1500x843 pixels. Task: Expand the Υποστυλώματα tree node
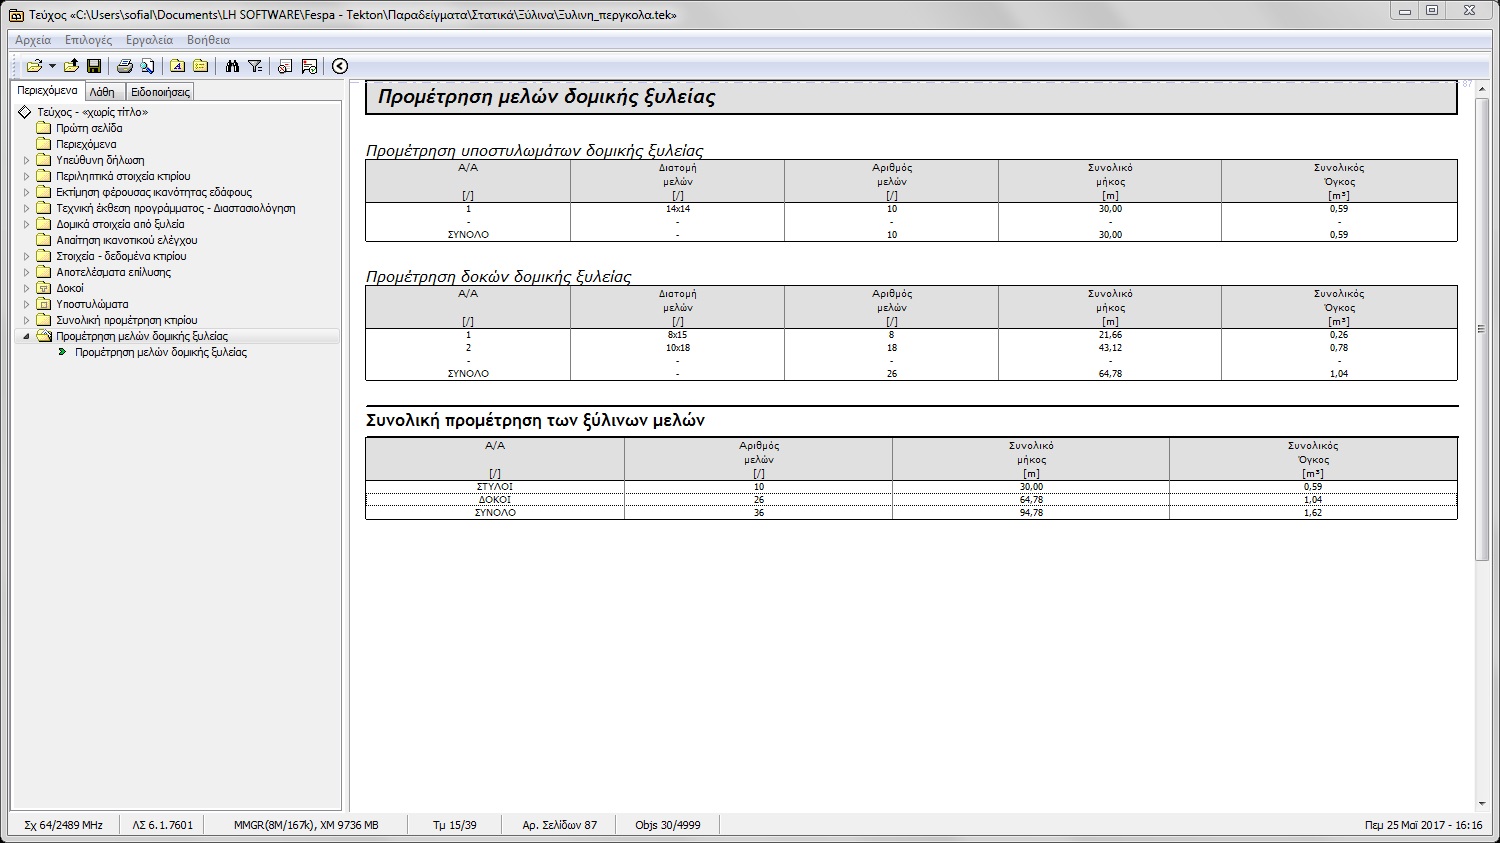click(27, 304)
